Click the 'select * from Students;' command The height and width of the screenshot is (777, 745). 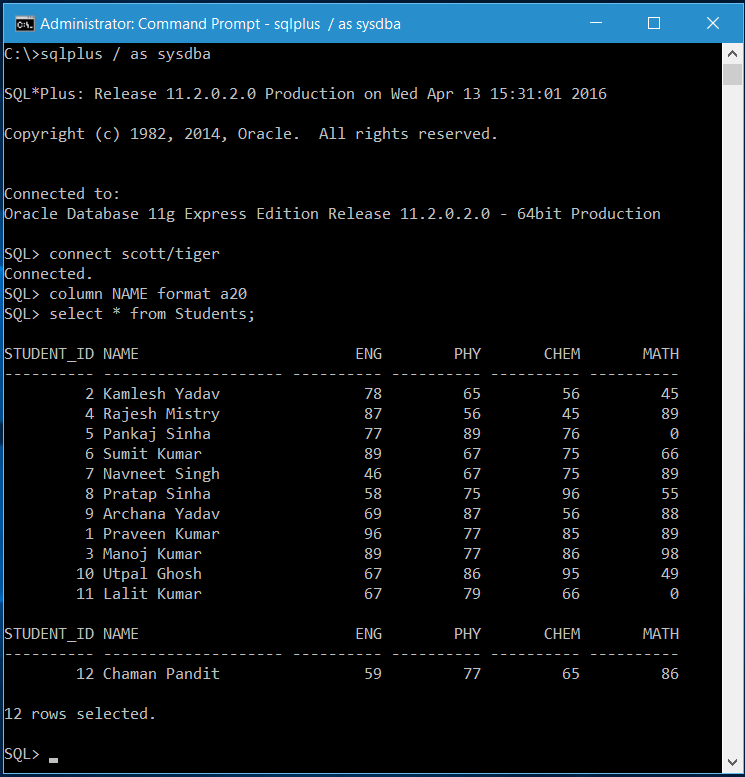(152, 314)
